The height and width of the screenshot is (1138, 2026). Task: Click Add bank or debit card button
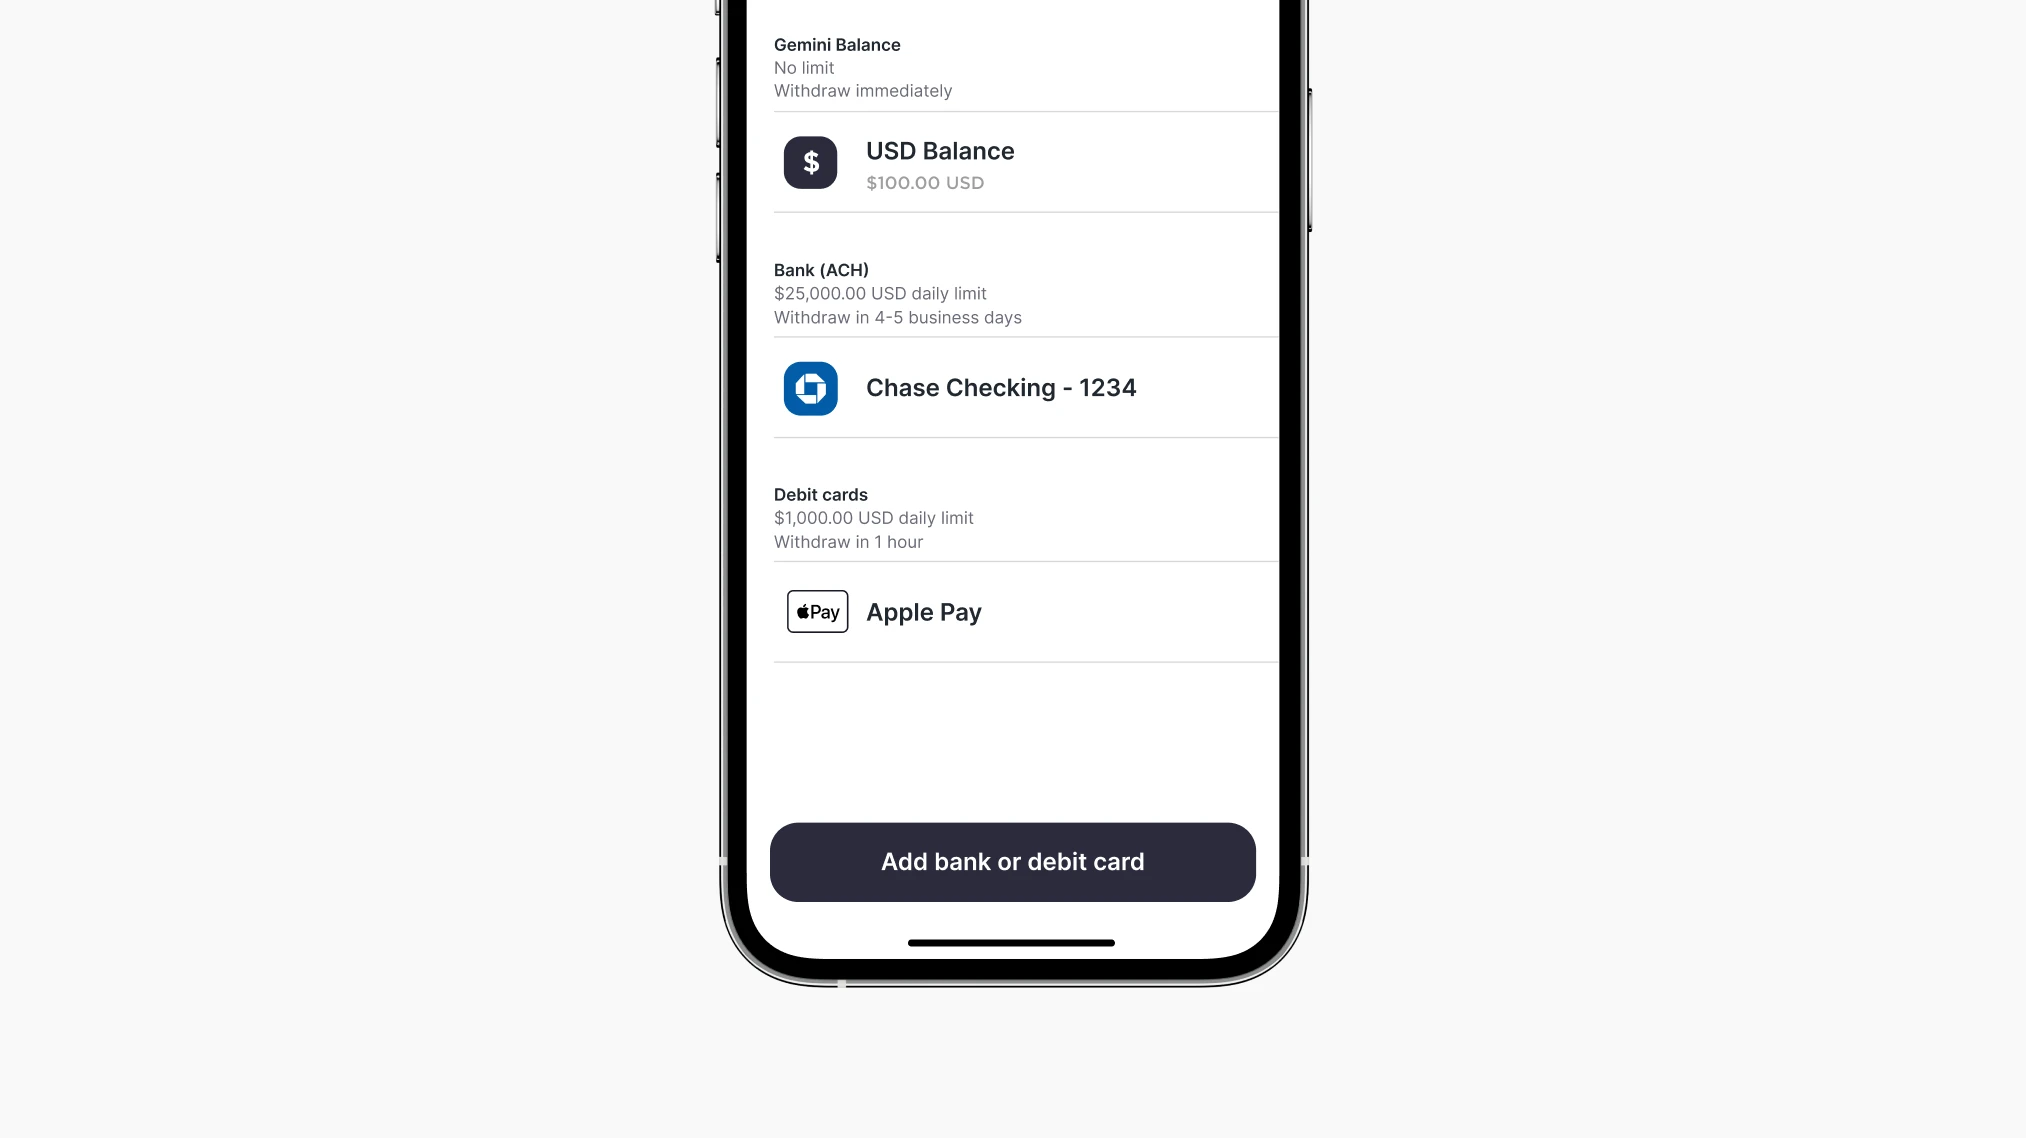click(x=1013, y=861)
